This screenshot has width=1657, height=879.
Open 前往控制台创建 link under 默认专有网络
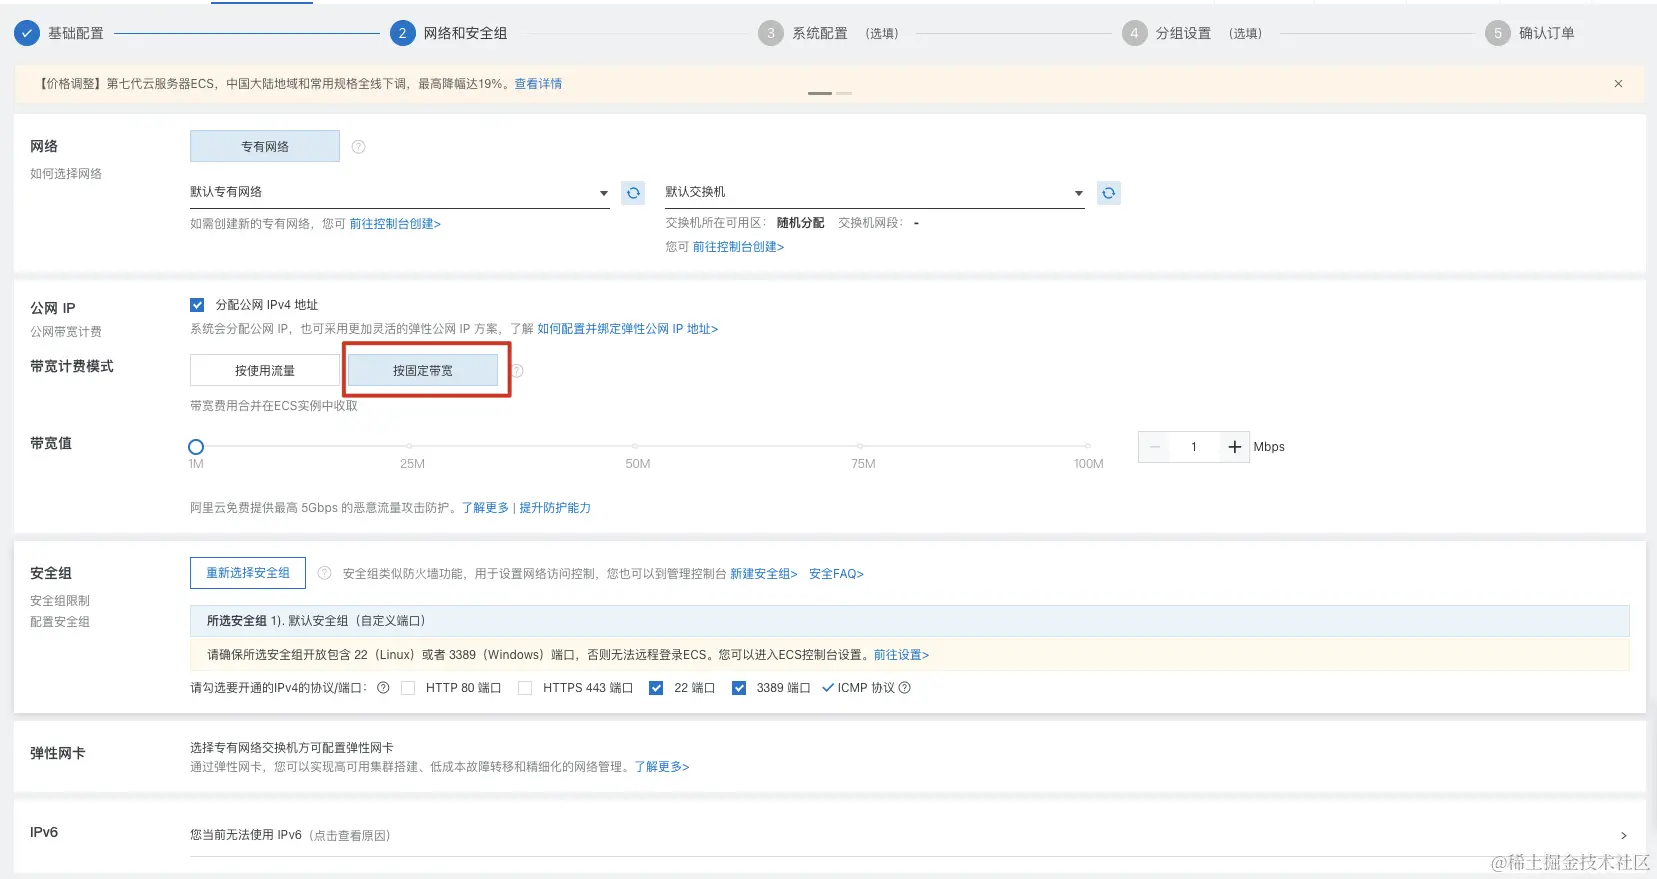click(395, 224)
